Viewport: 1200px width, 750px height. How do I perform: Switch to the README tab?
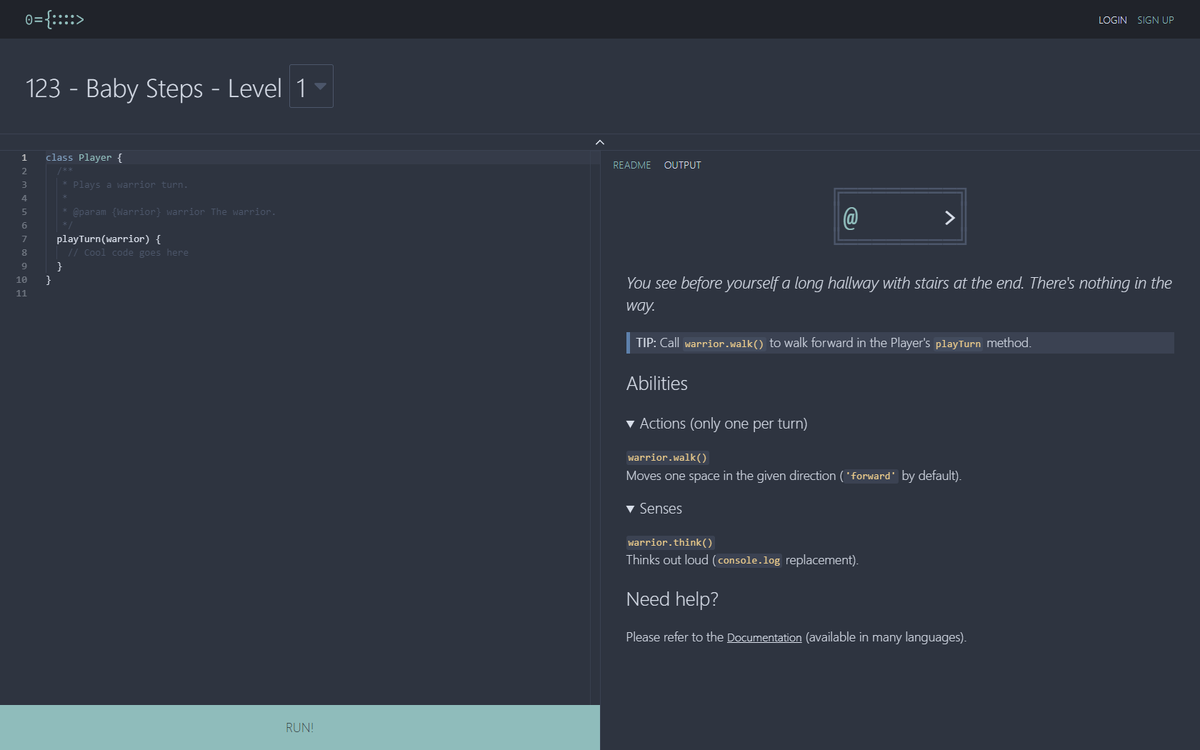point(631,165)
